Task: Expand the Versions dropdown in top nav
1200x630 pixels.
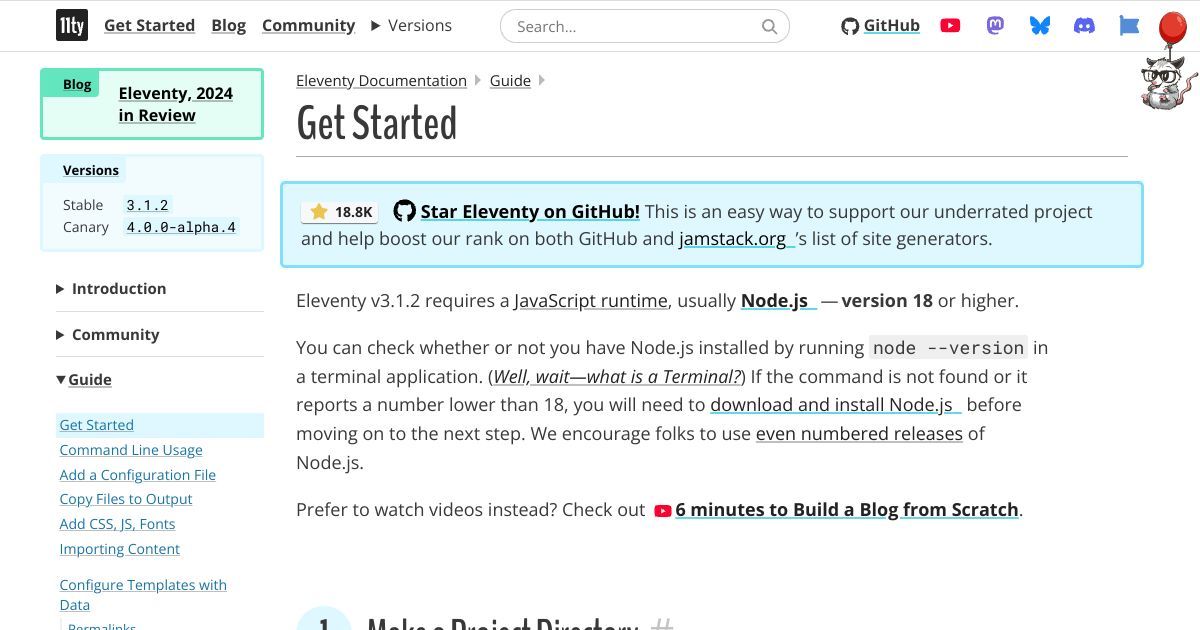Action: [411, 26]
